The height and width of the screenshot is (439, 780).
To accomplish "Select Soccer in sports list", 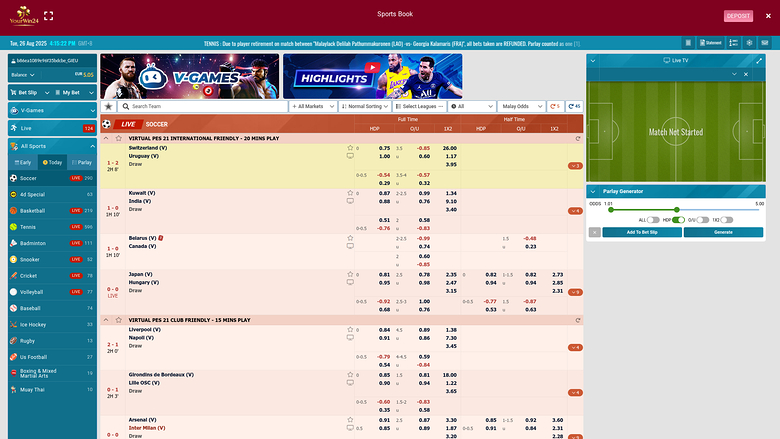I will click(52, 178).
